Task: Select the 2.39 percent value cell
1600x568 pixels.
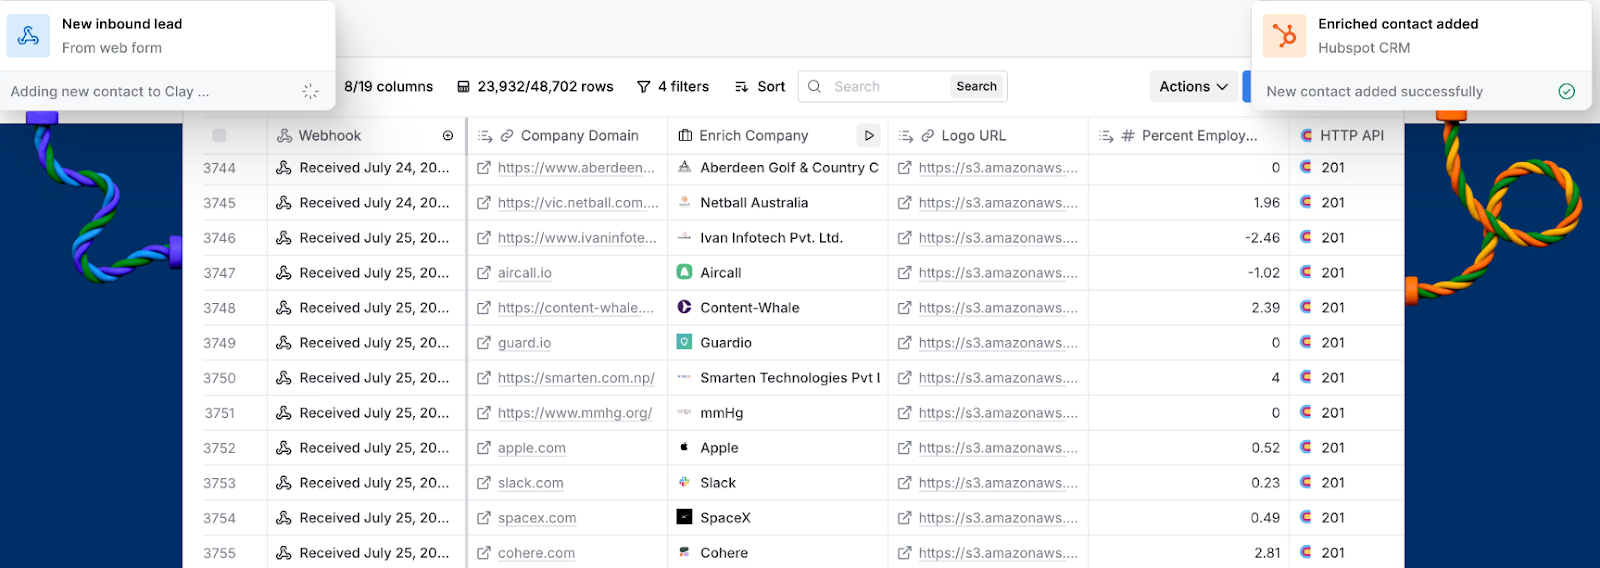Action: coord(1189,308)
